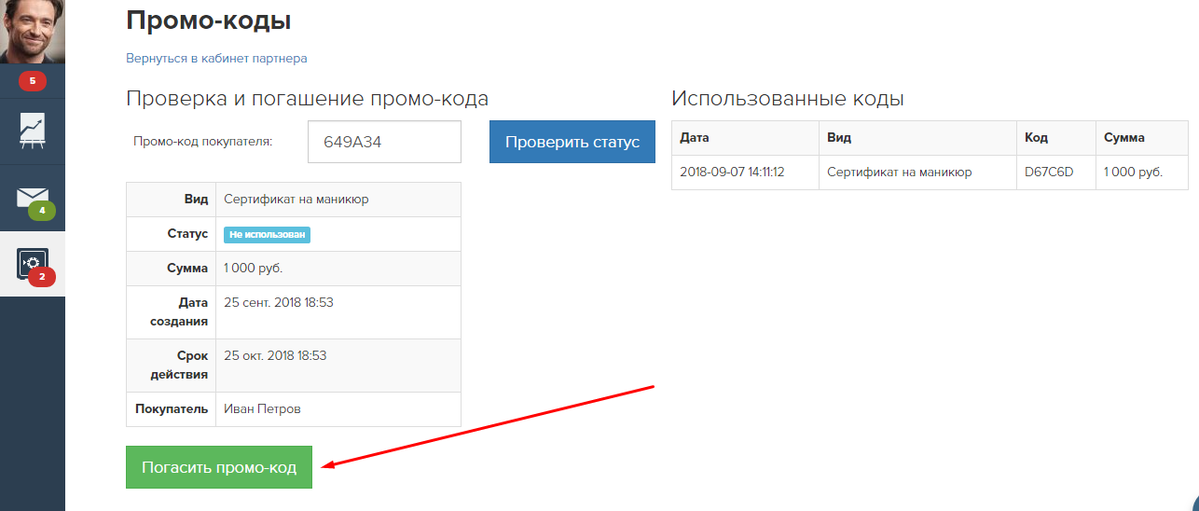Click '1 000 руб.' in the details table
Image resolution: width=1199 pixels, height=511 pixels.
pyautogui.click(x=253, y=269)
